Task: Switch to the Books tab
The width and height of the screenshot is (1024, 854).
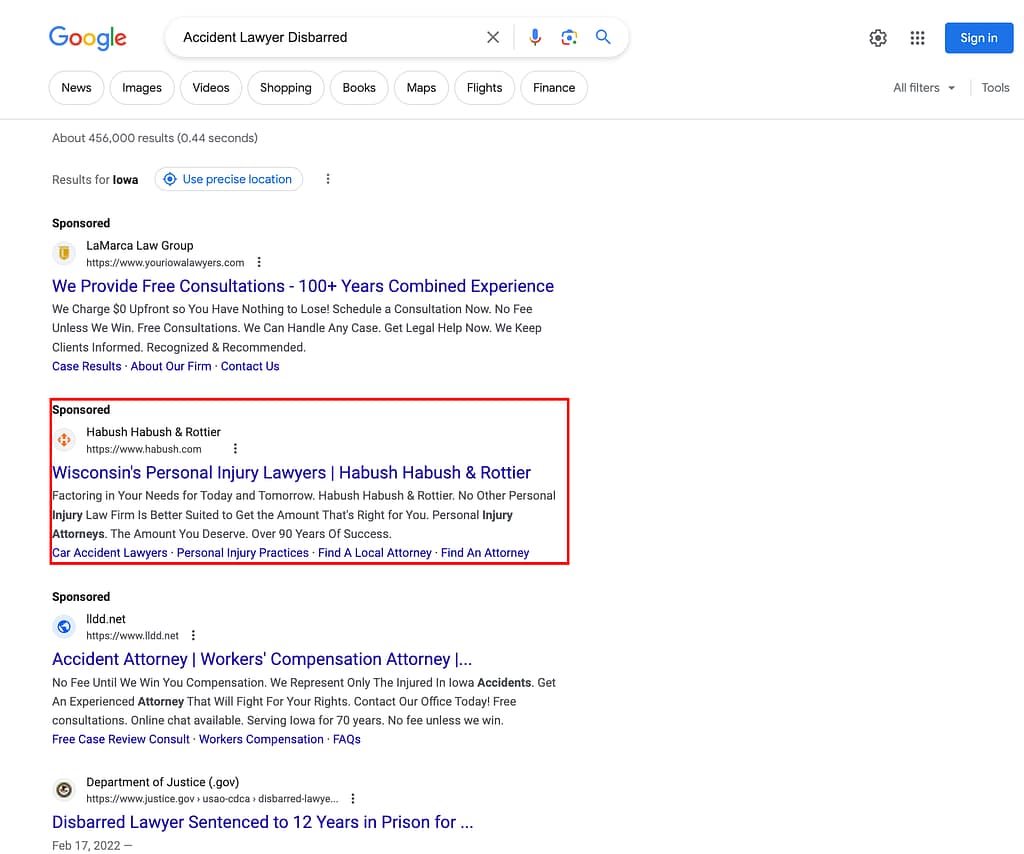Action: coord(359,87)
